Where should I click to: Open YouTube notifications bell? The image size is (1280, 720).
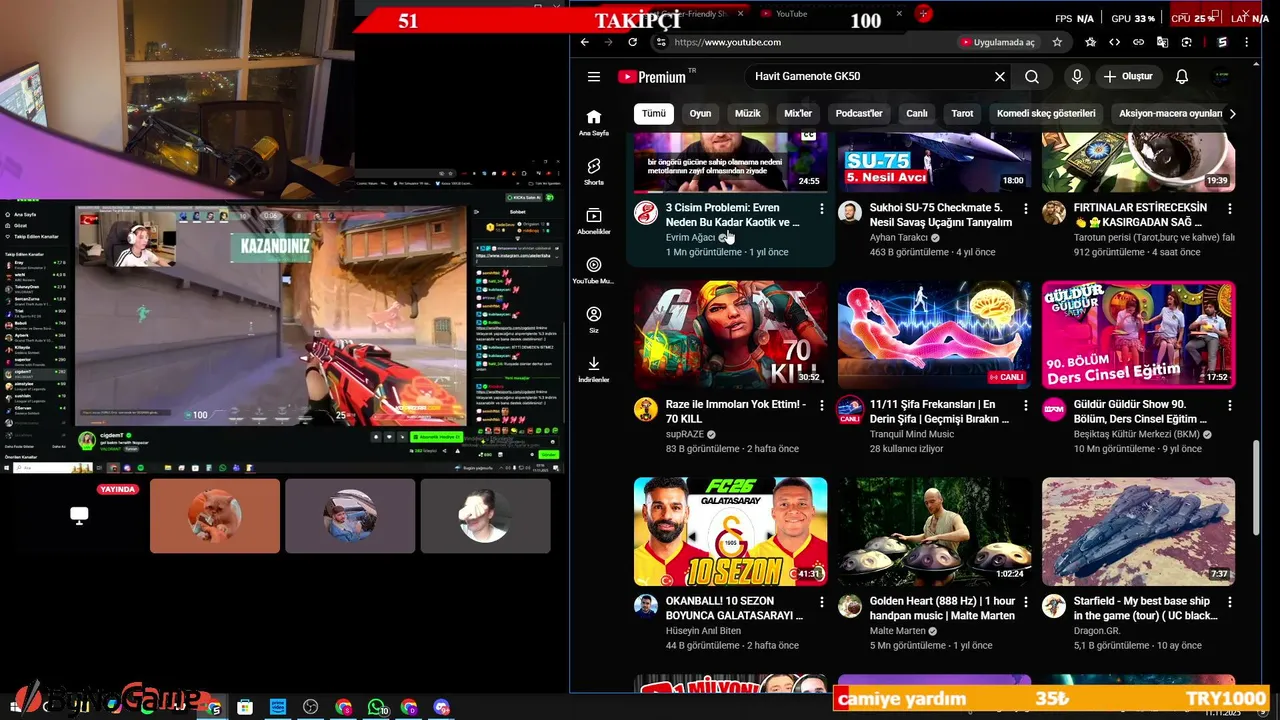click(1182, 77)
